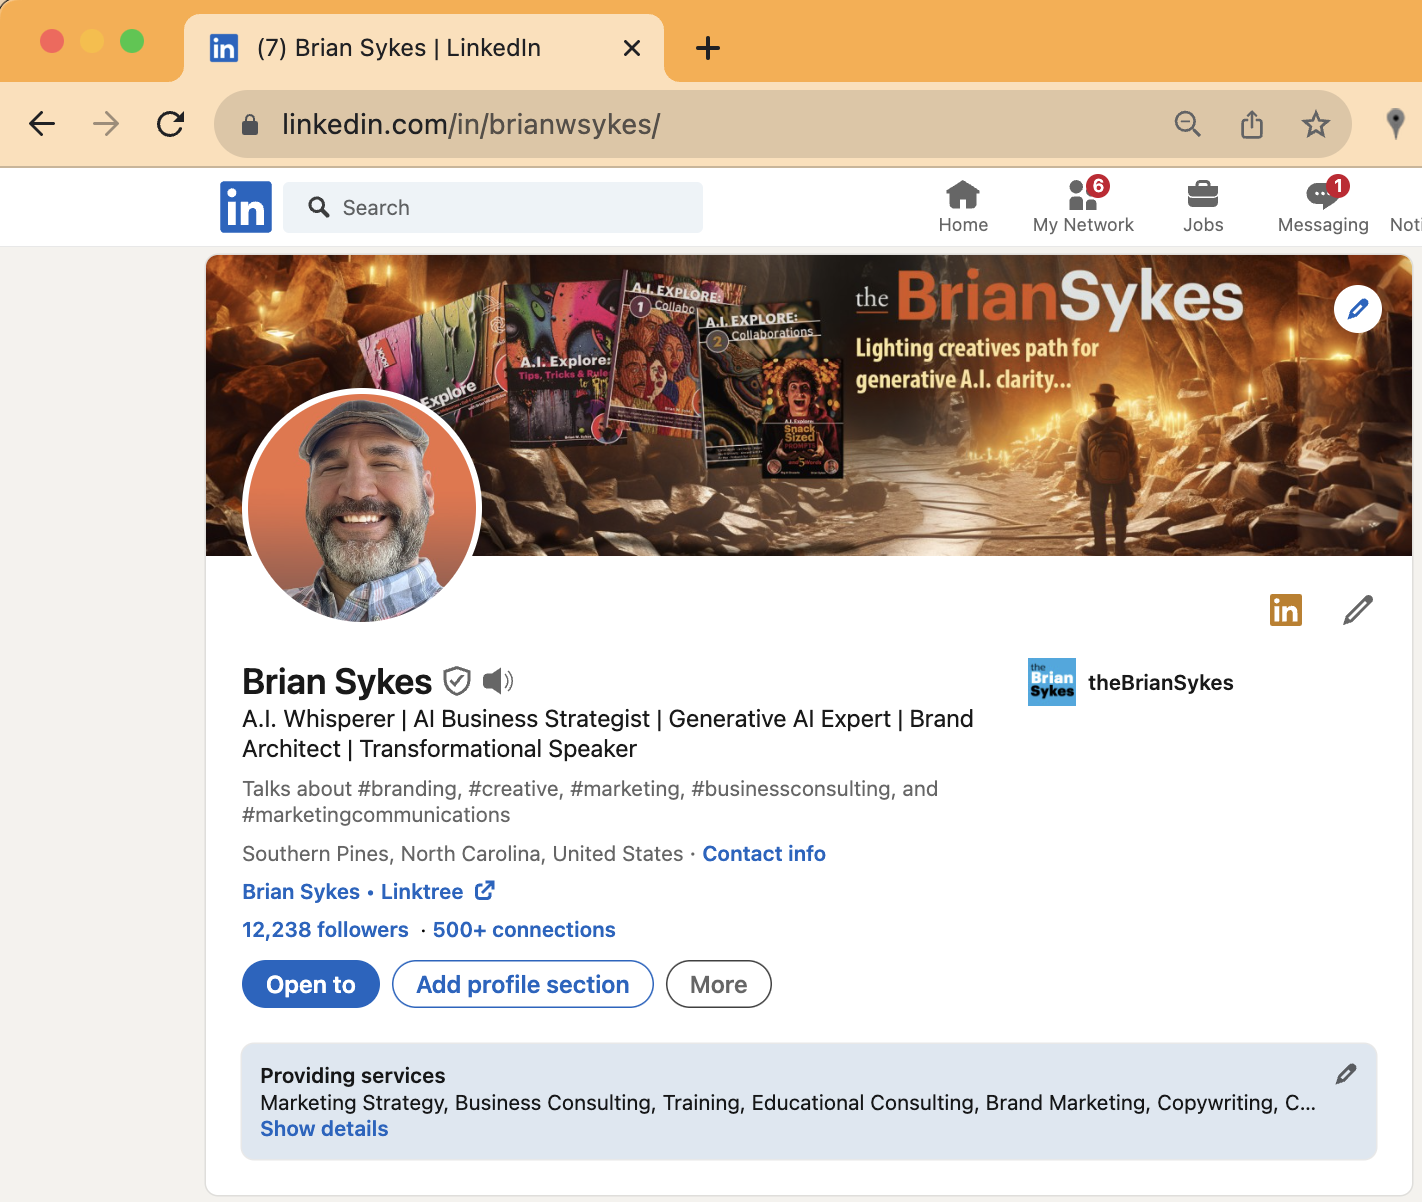1422x1202 pixels.
Task: Click the pencil icon to edit intro
Action: (x=1357, y=609)
